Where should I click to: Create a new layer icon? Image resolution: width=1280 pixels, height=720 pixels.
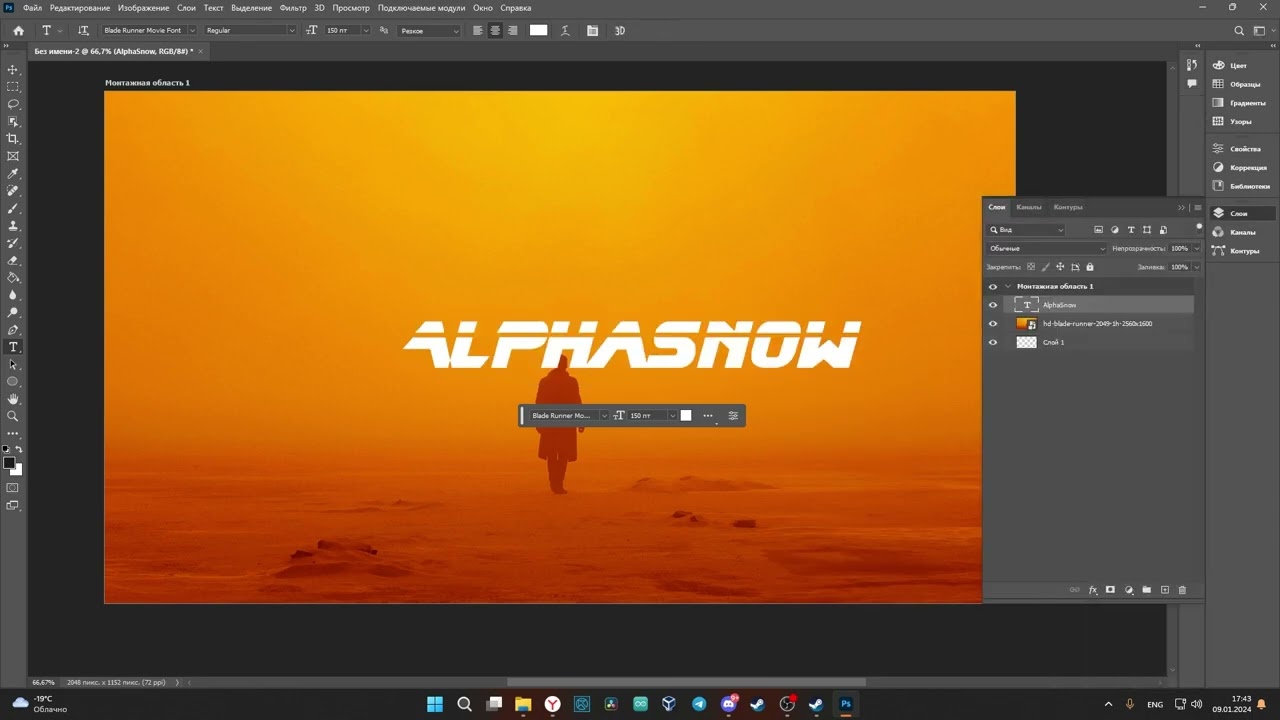[x=1165, y=590]
